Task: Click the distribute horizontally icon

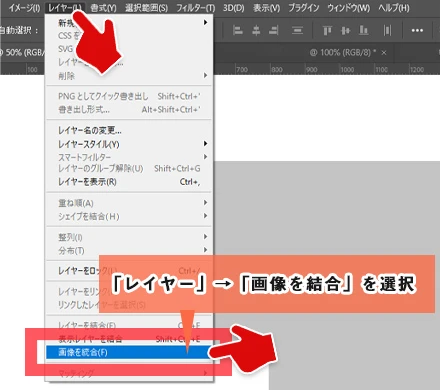Action: click(x=387, y=31)
